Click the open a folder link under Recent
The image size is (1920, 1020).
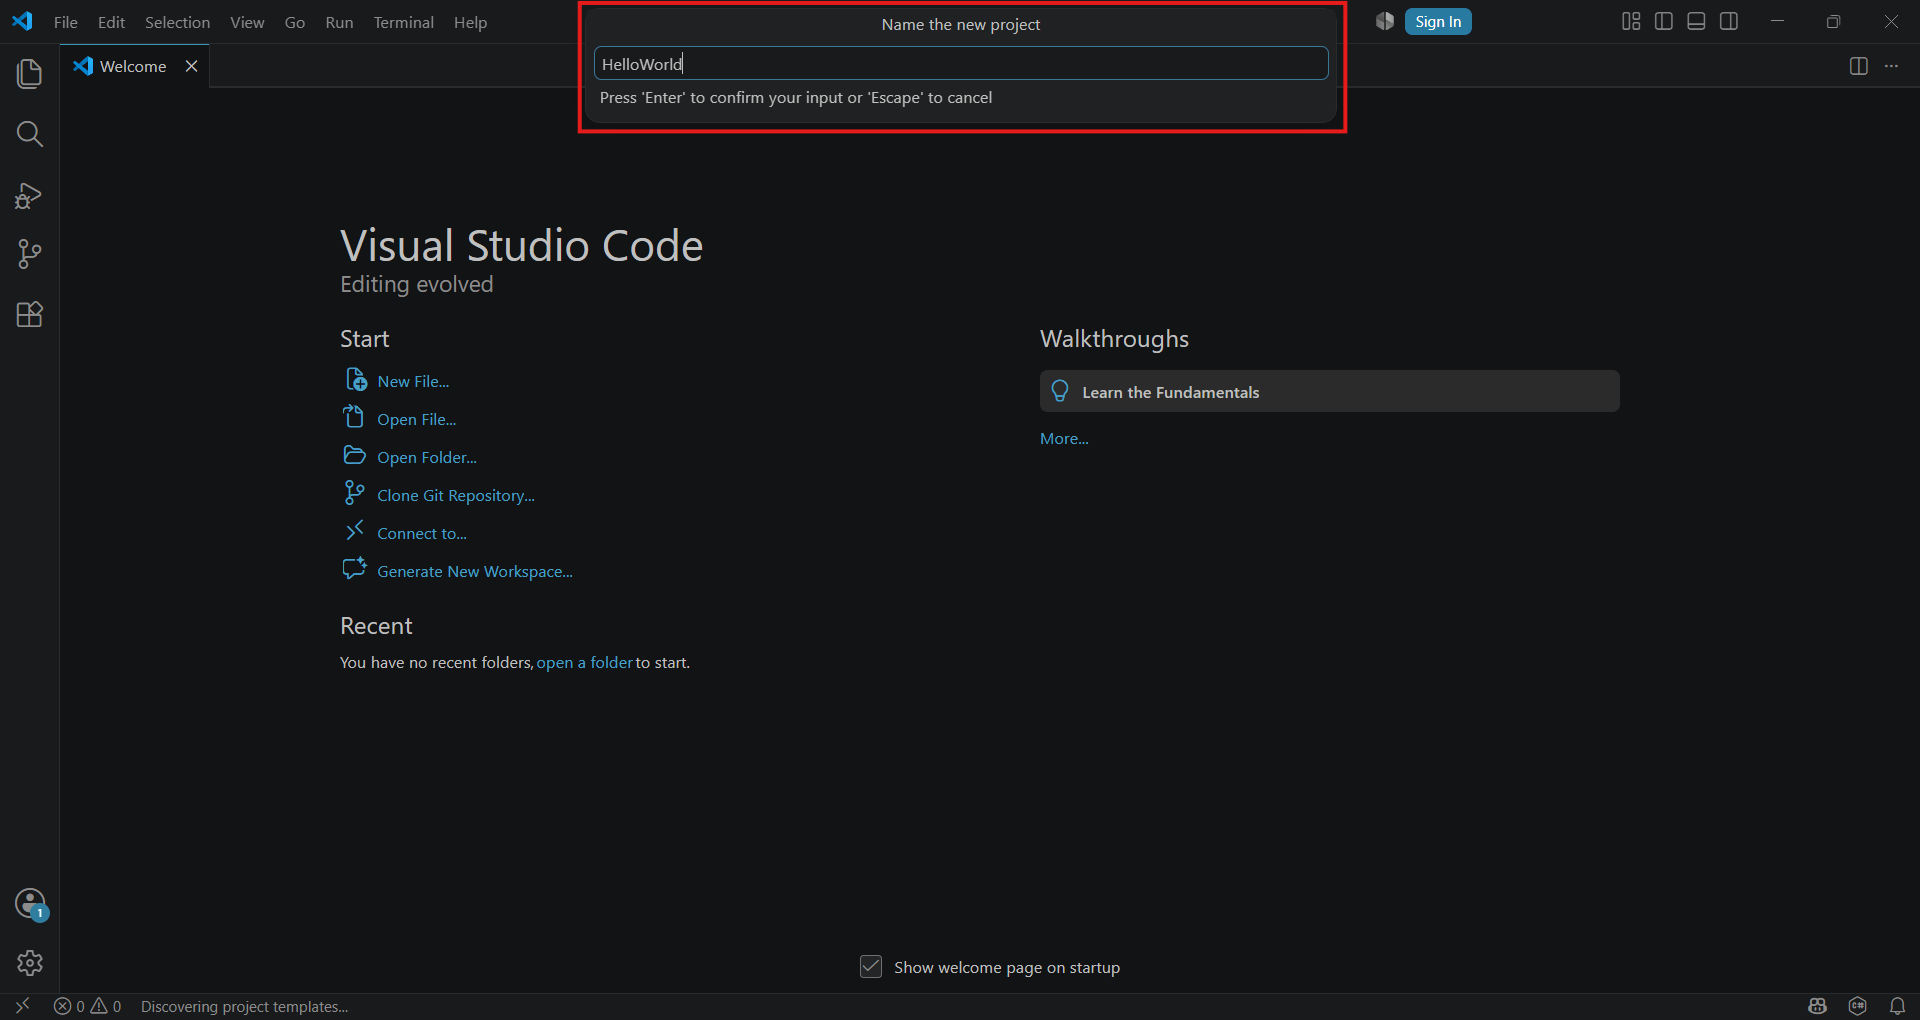click(x=584, y=662)
